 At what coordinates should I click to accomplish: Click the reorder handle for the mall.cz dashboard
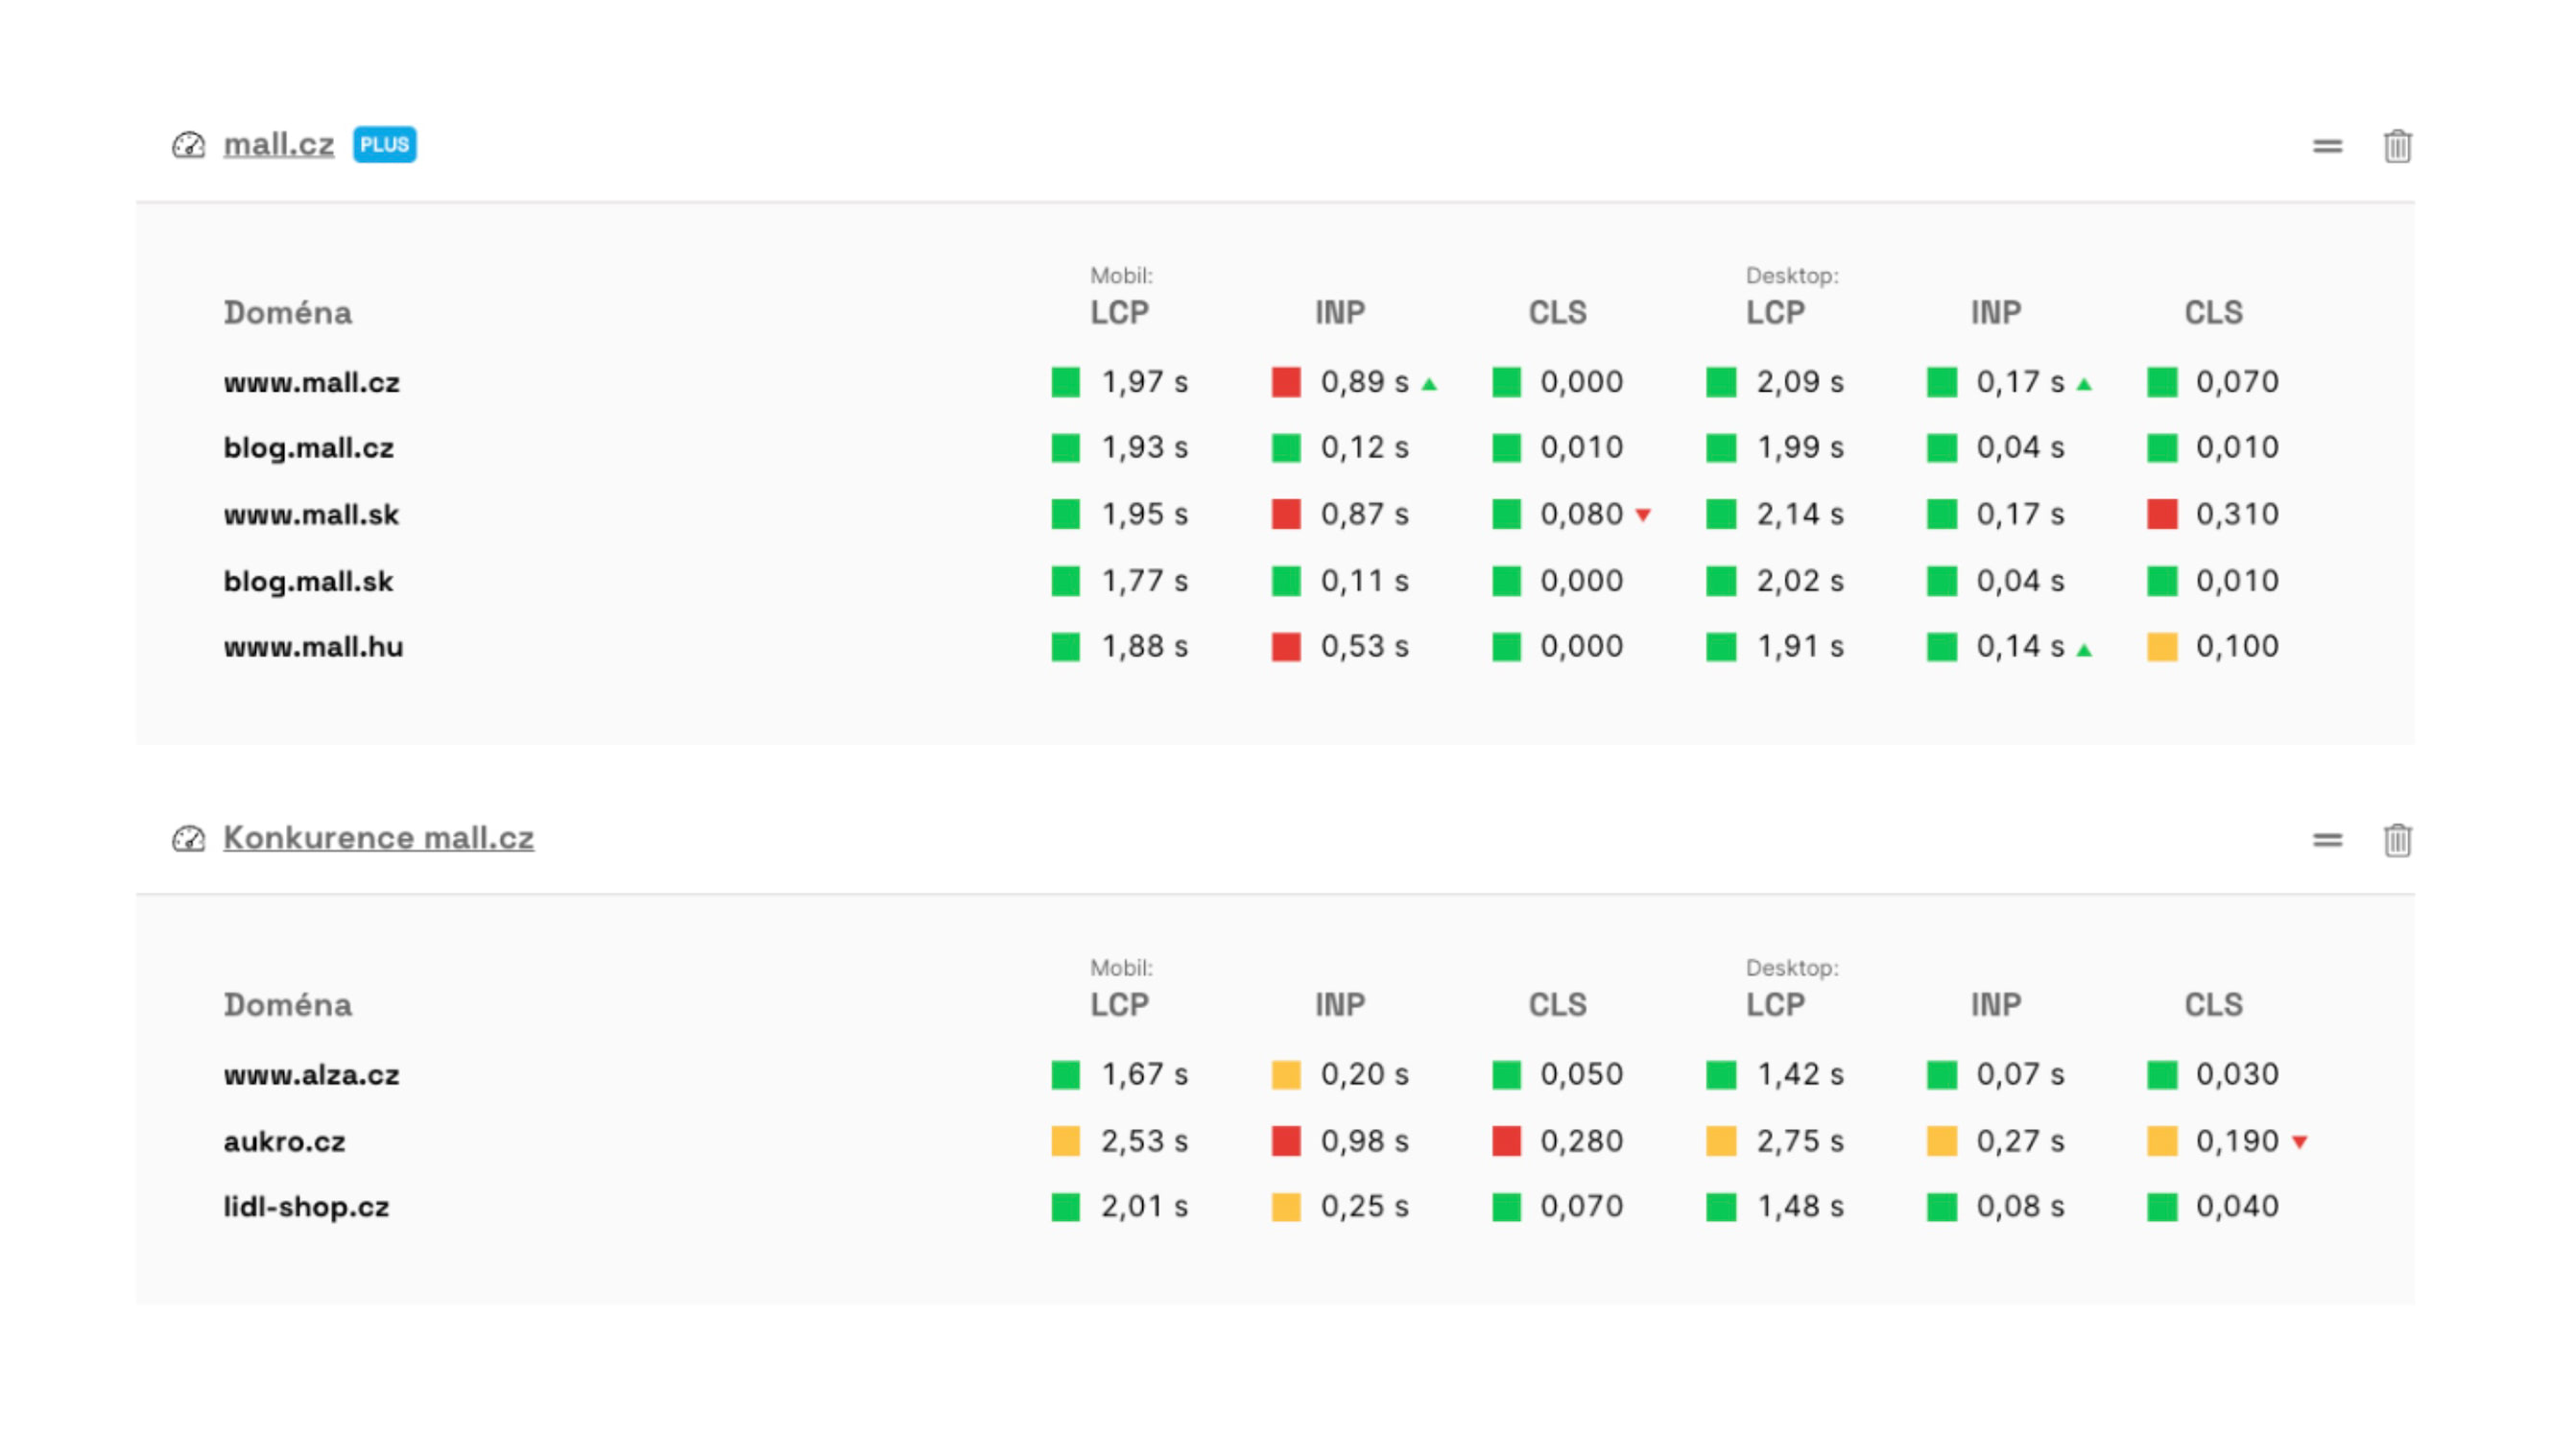click(x=2327, y=146)
